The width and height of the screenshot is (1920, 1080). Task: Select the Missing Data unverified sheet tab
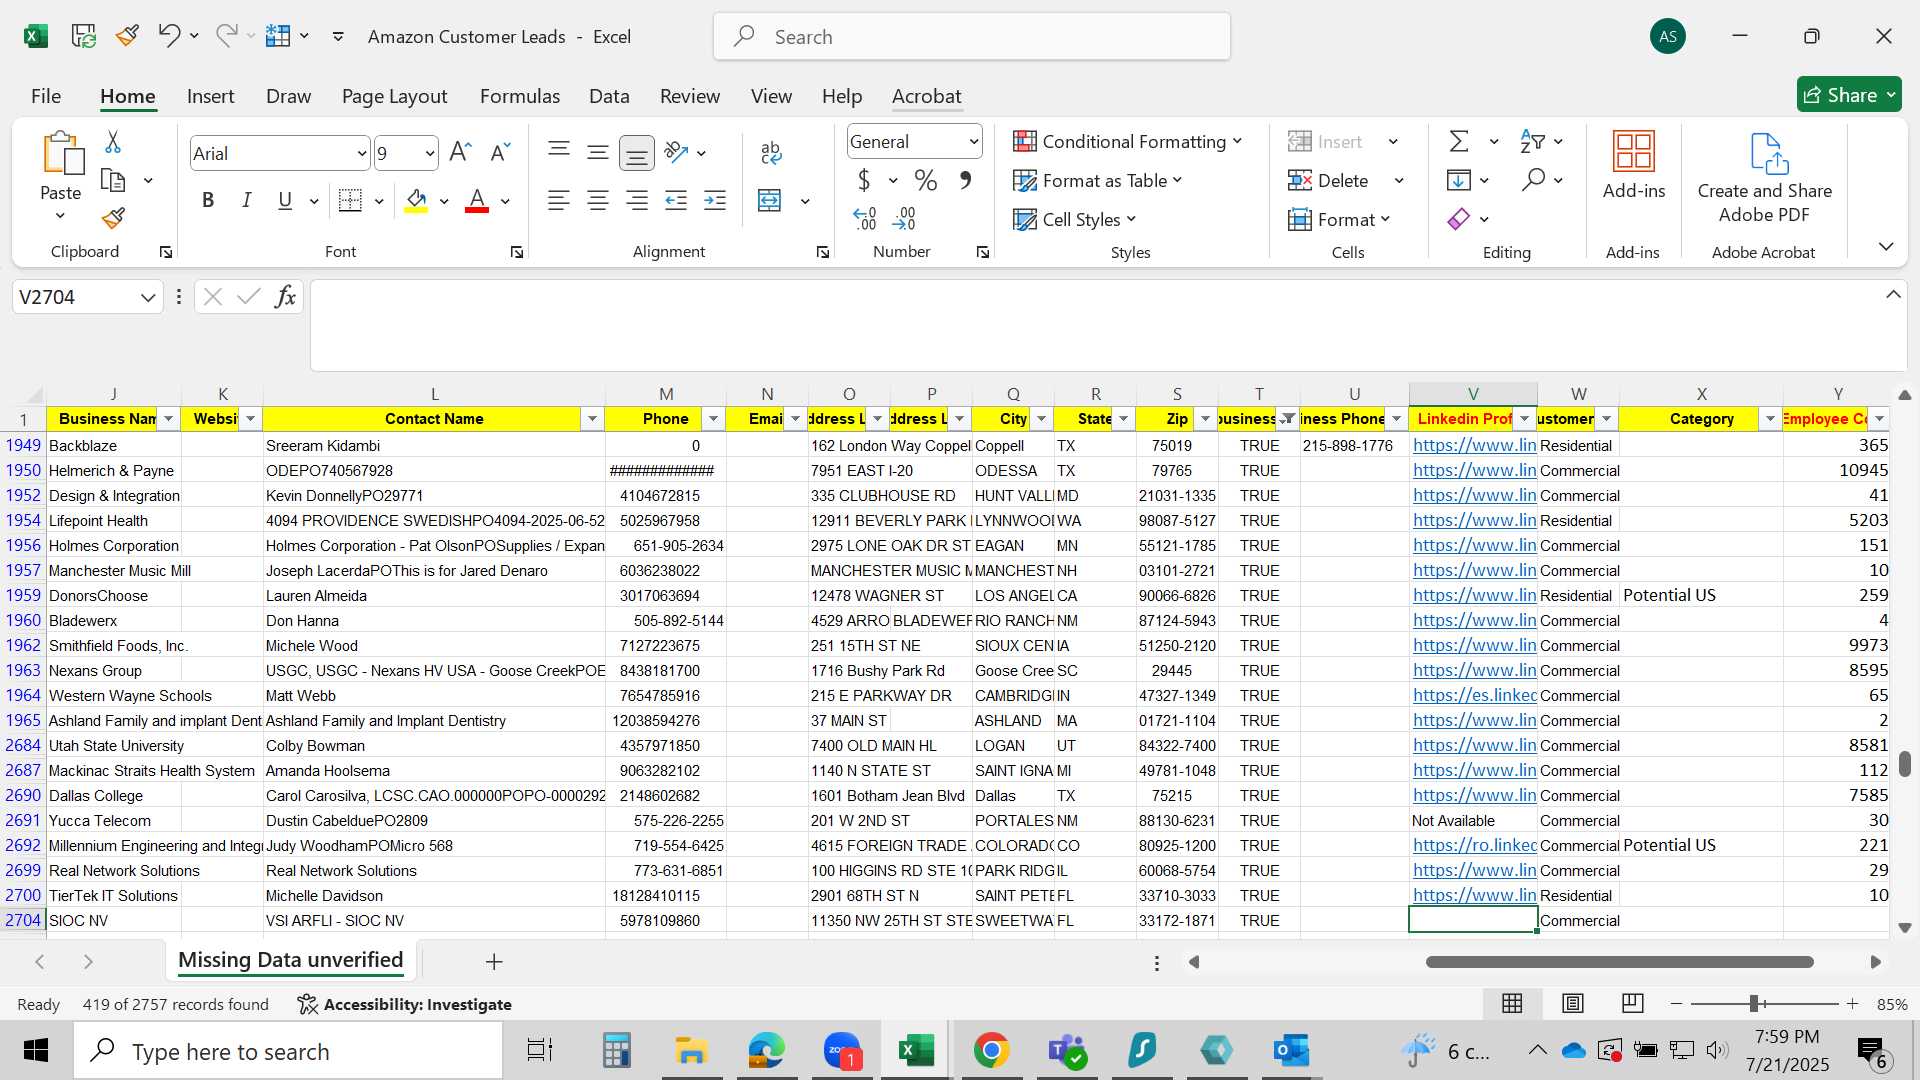(290, 960)
